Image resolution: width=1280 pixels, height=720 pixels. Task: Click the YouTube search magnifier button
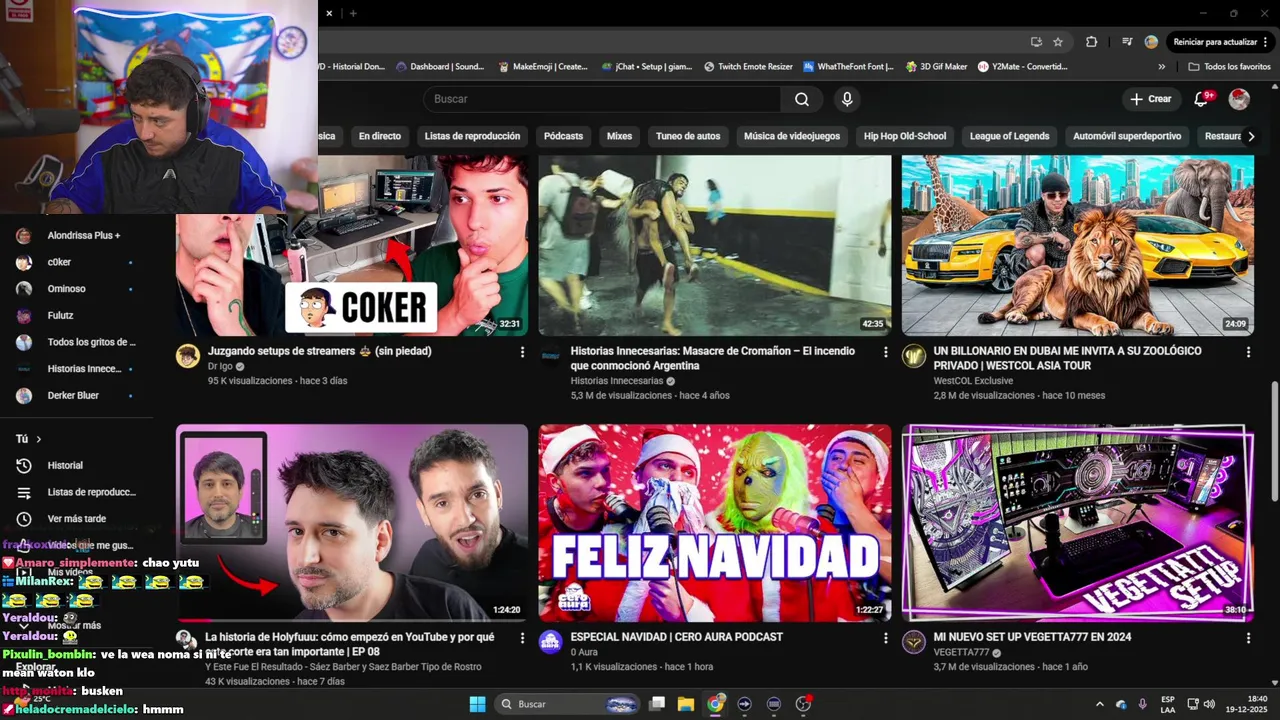coord(802,99)
